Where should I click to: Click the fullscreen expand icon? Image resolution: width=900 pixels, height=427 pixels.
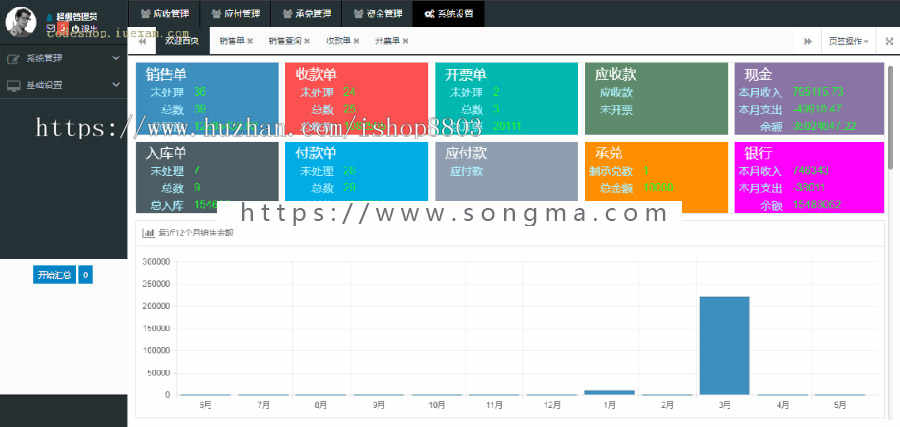click(x=890, y=41)
